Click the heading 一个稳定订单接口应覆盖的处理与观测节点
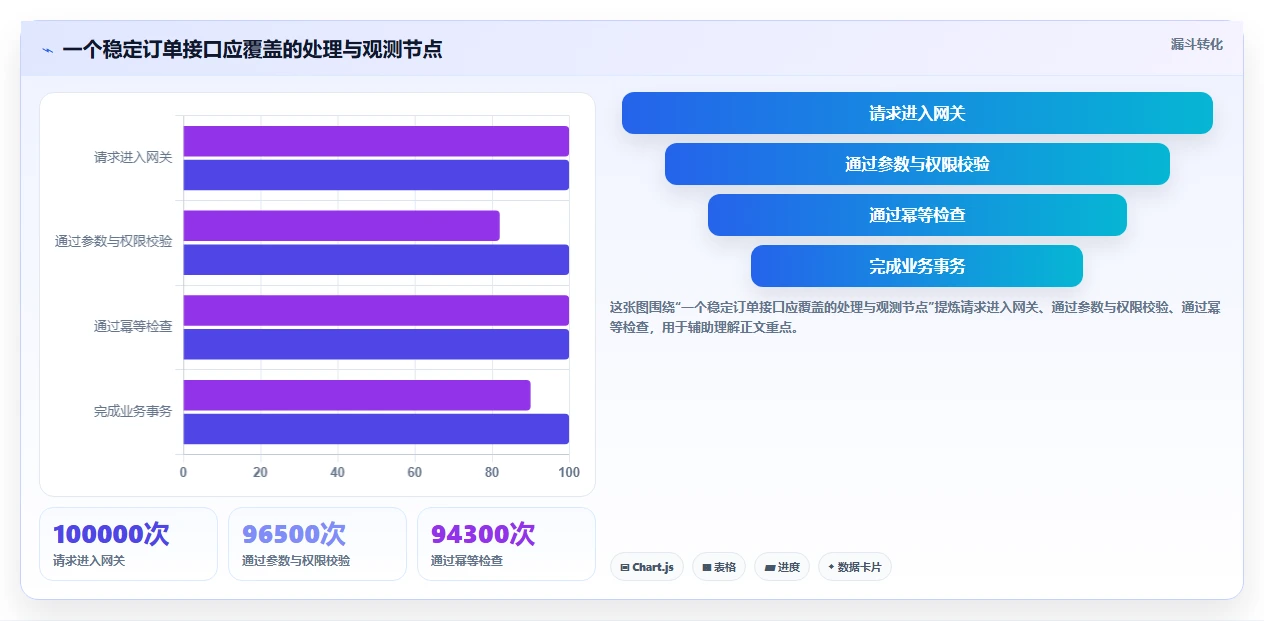The width and height of the screenshot is (1264, 621). pos(252,49)
